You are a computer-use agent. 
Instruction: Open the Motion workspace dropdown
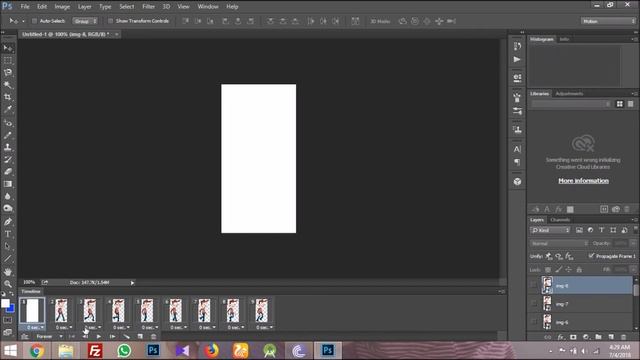tap(608, 21)
